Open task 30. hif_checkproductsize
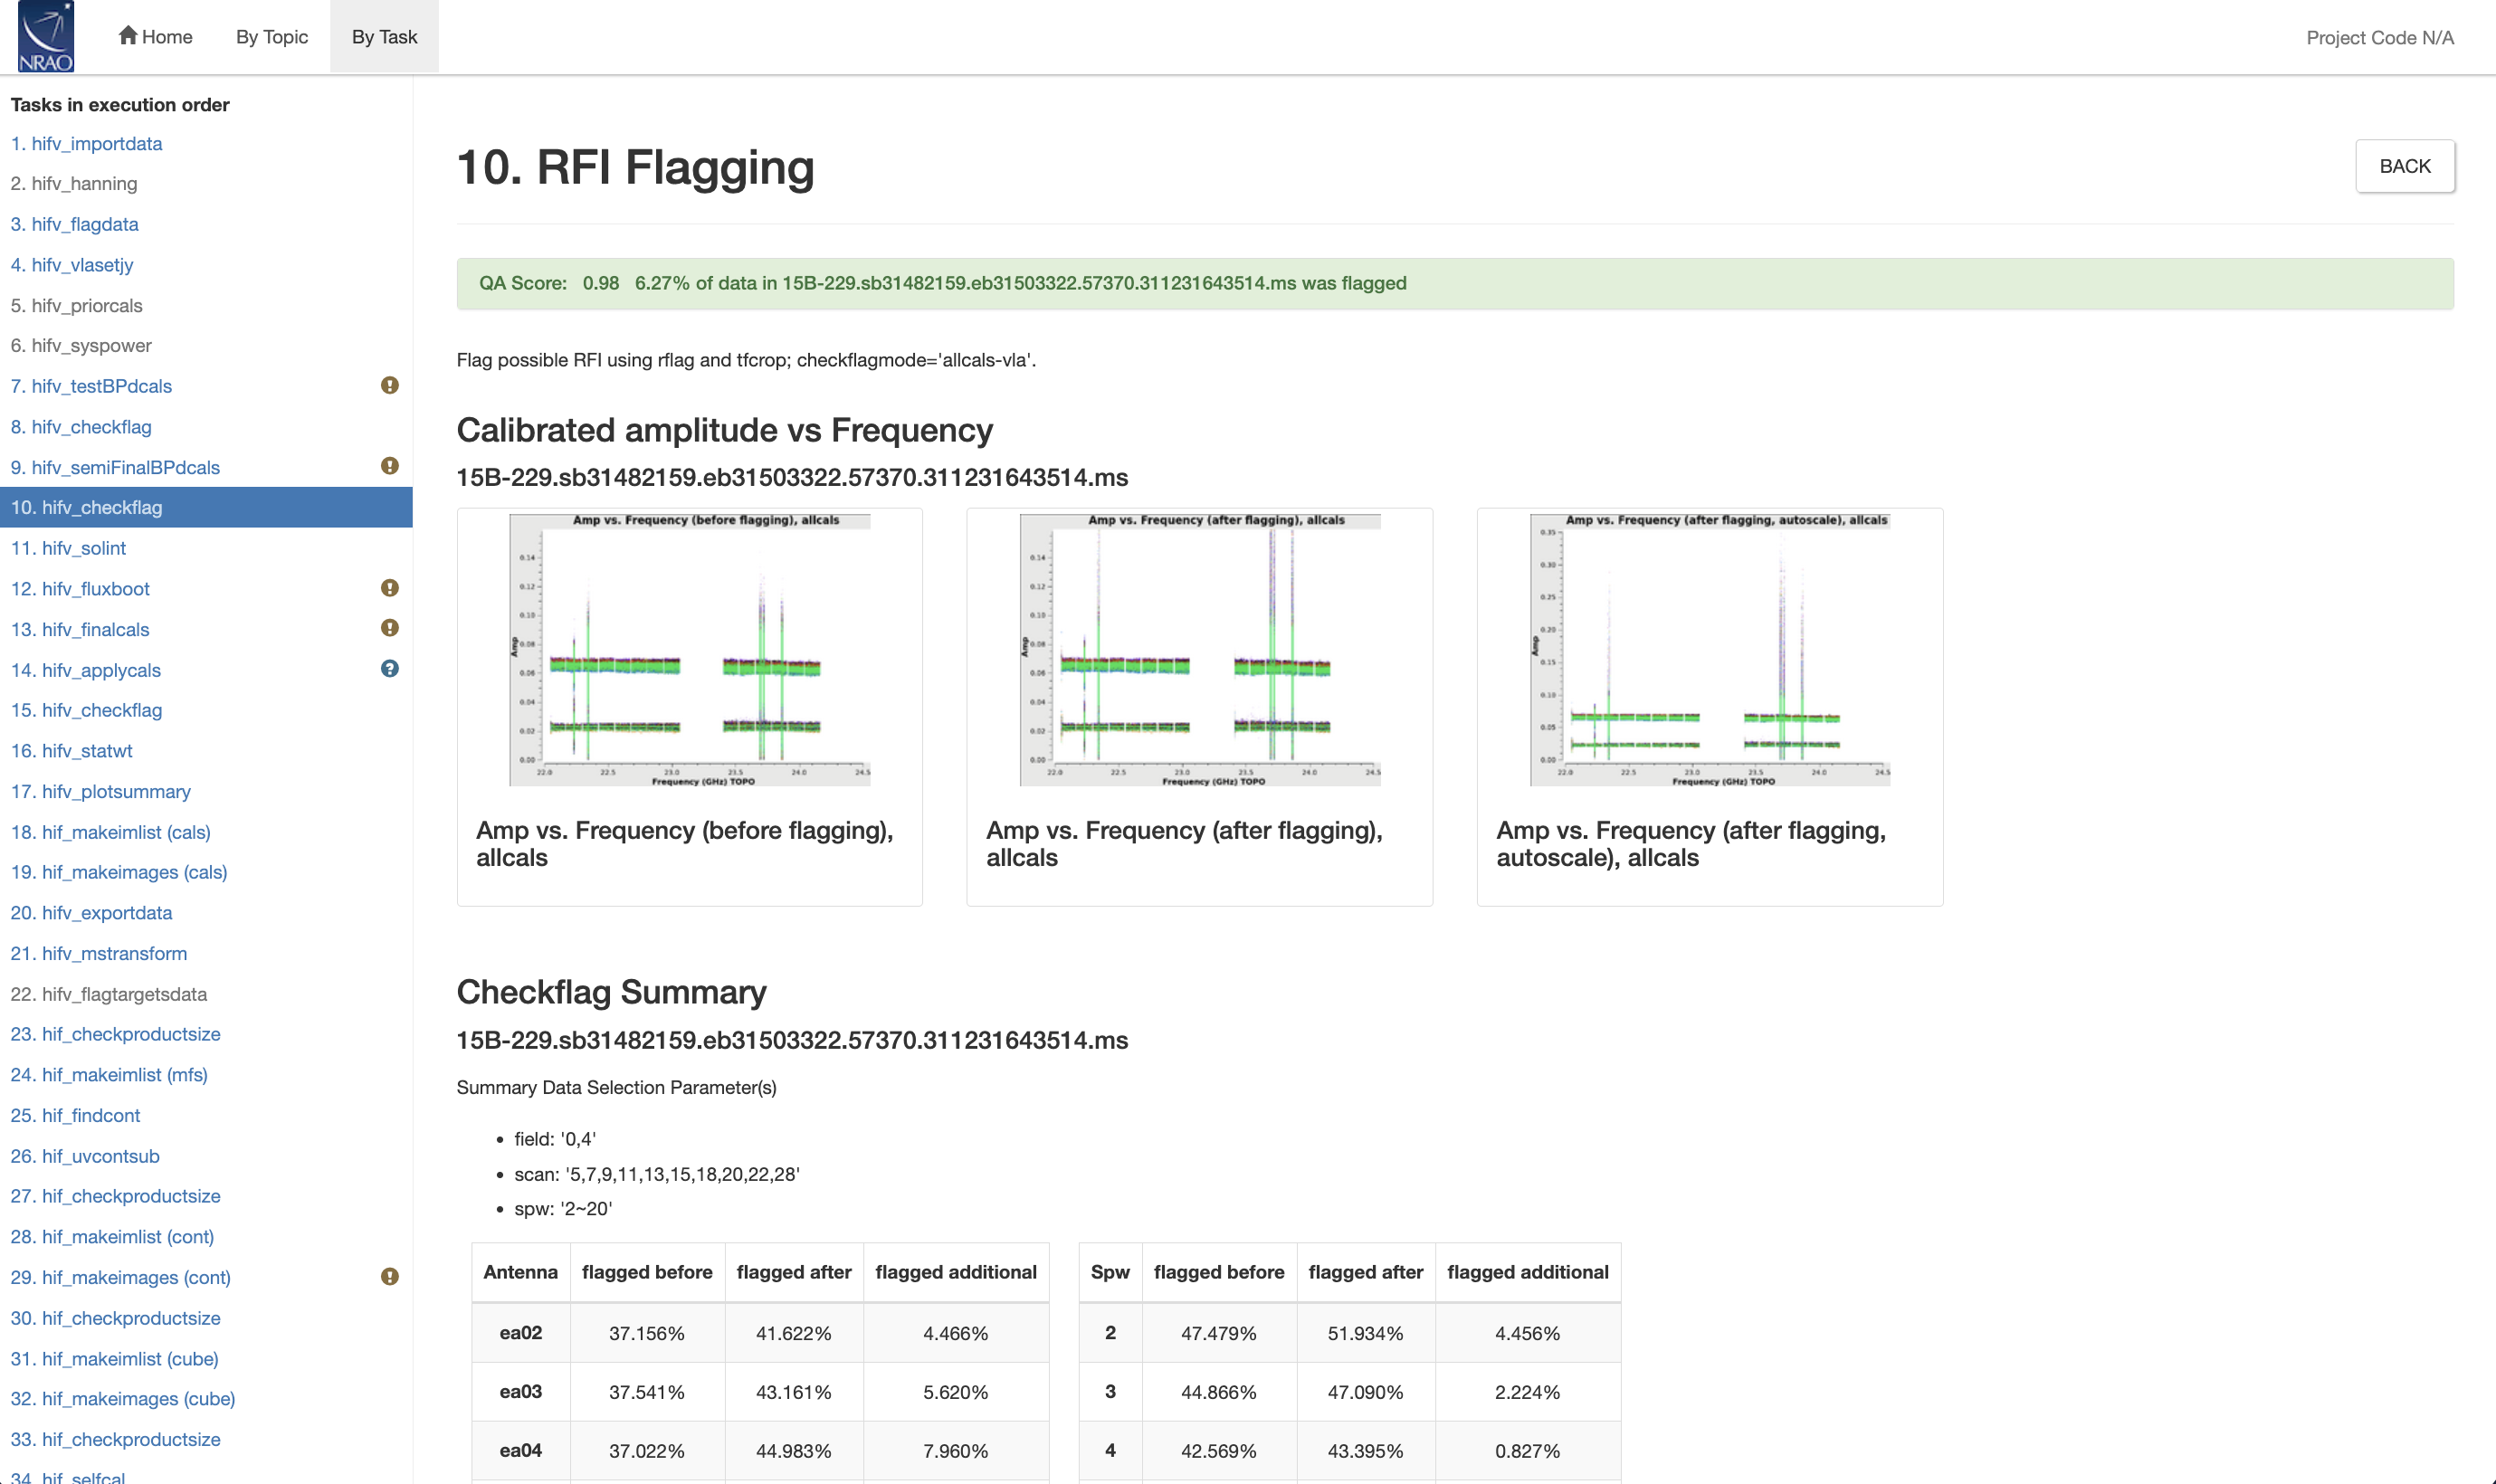Screen dimensions: 2496x1484 [x=115, y=1319]
